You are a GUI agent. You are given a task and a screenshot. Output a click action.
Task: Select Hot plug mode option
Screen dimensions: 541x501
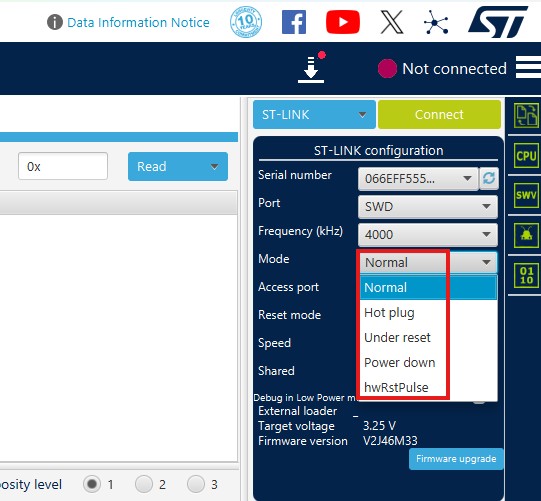tap(428, 313)
